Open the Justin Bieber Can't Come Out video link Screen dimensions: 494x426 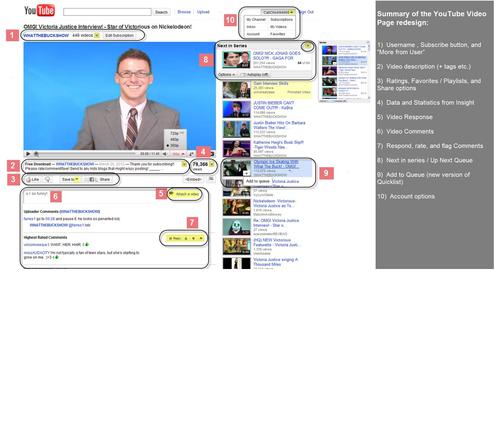pyautogui.click(x=273, y=105)
